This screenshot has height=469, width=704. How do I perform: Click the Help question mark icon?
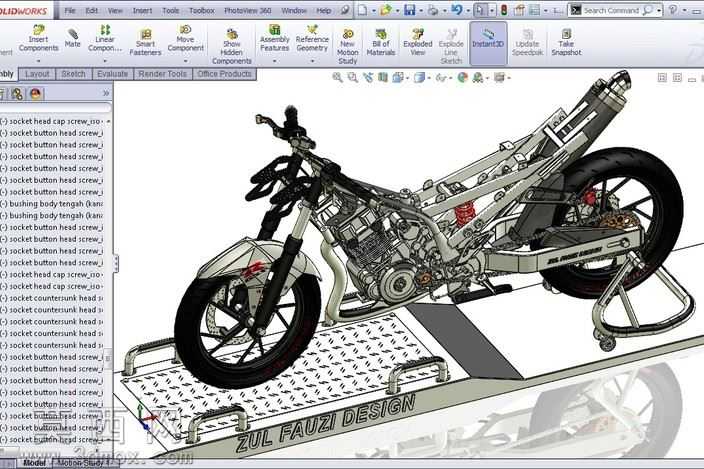tap(673, 10)
